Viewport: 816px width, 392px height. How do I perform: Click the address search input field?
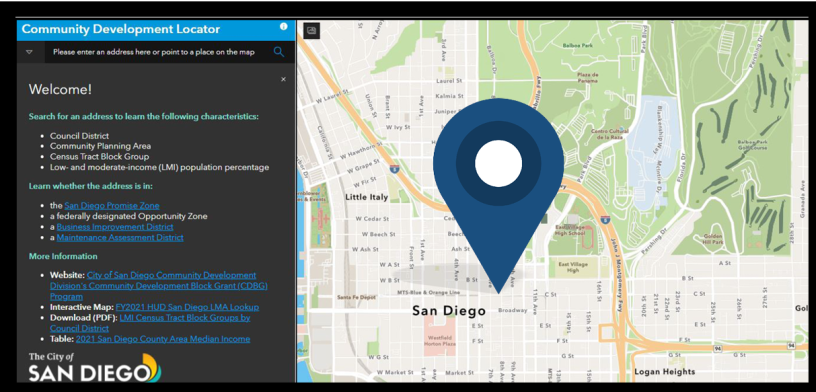[x=154, y=52]
